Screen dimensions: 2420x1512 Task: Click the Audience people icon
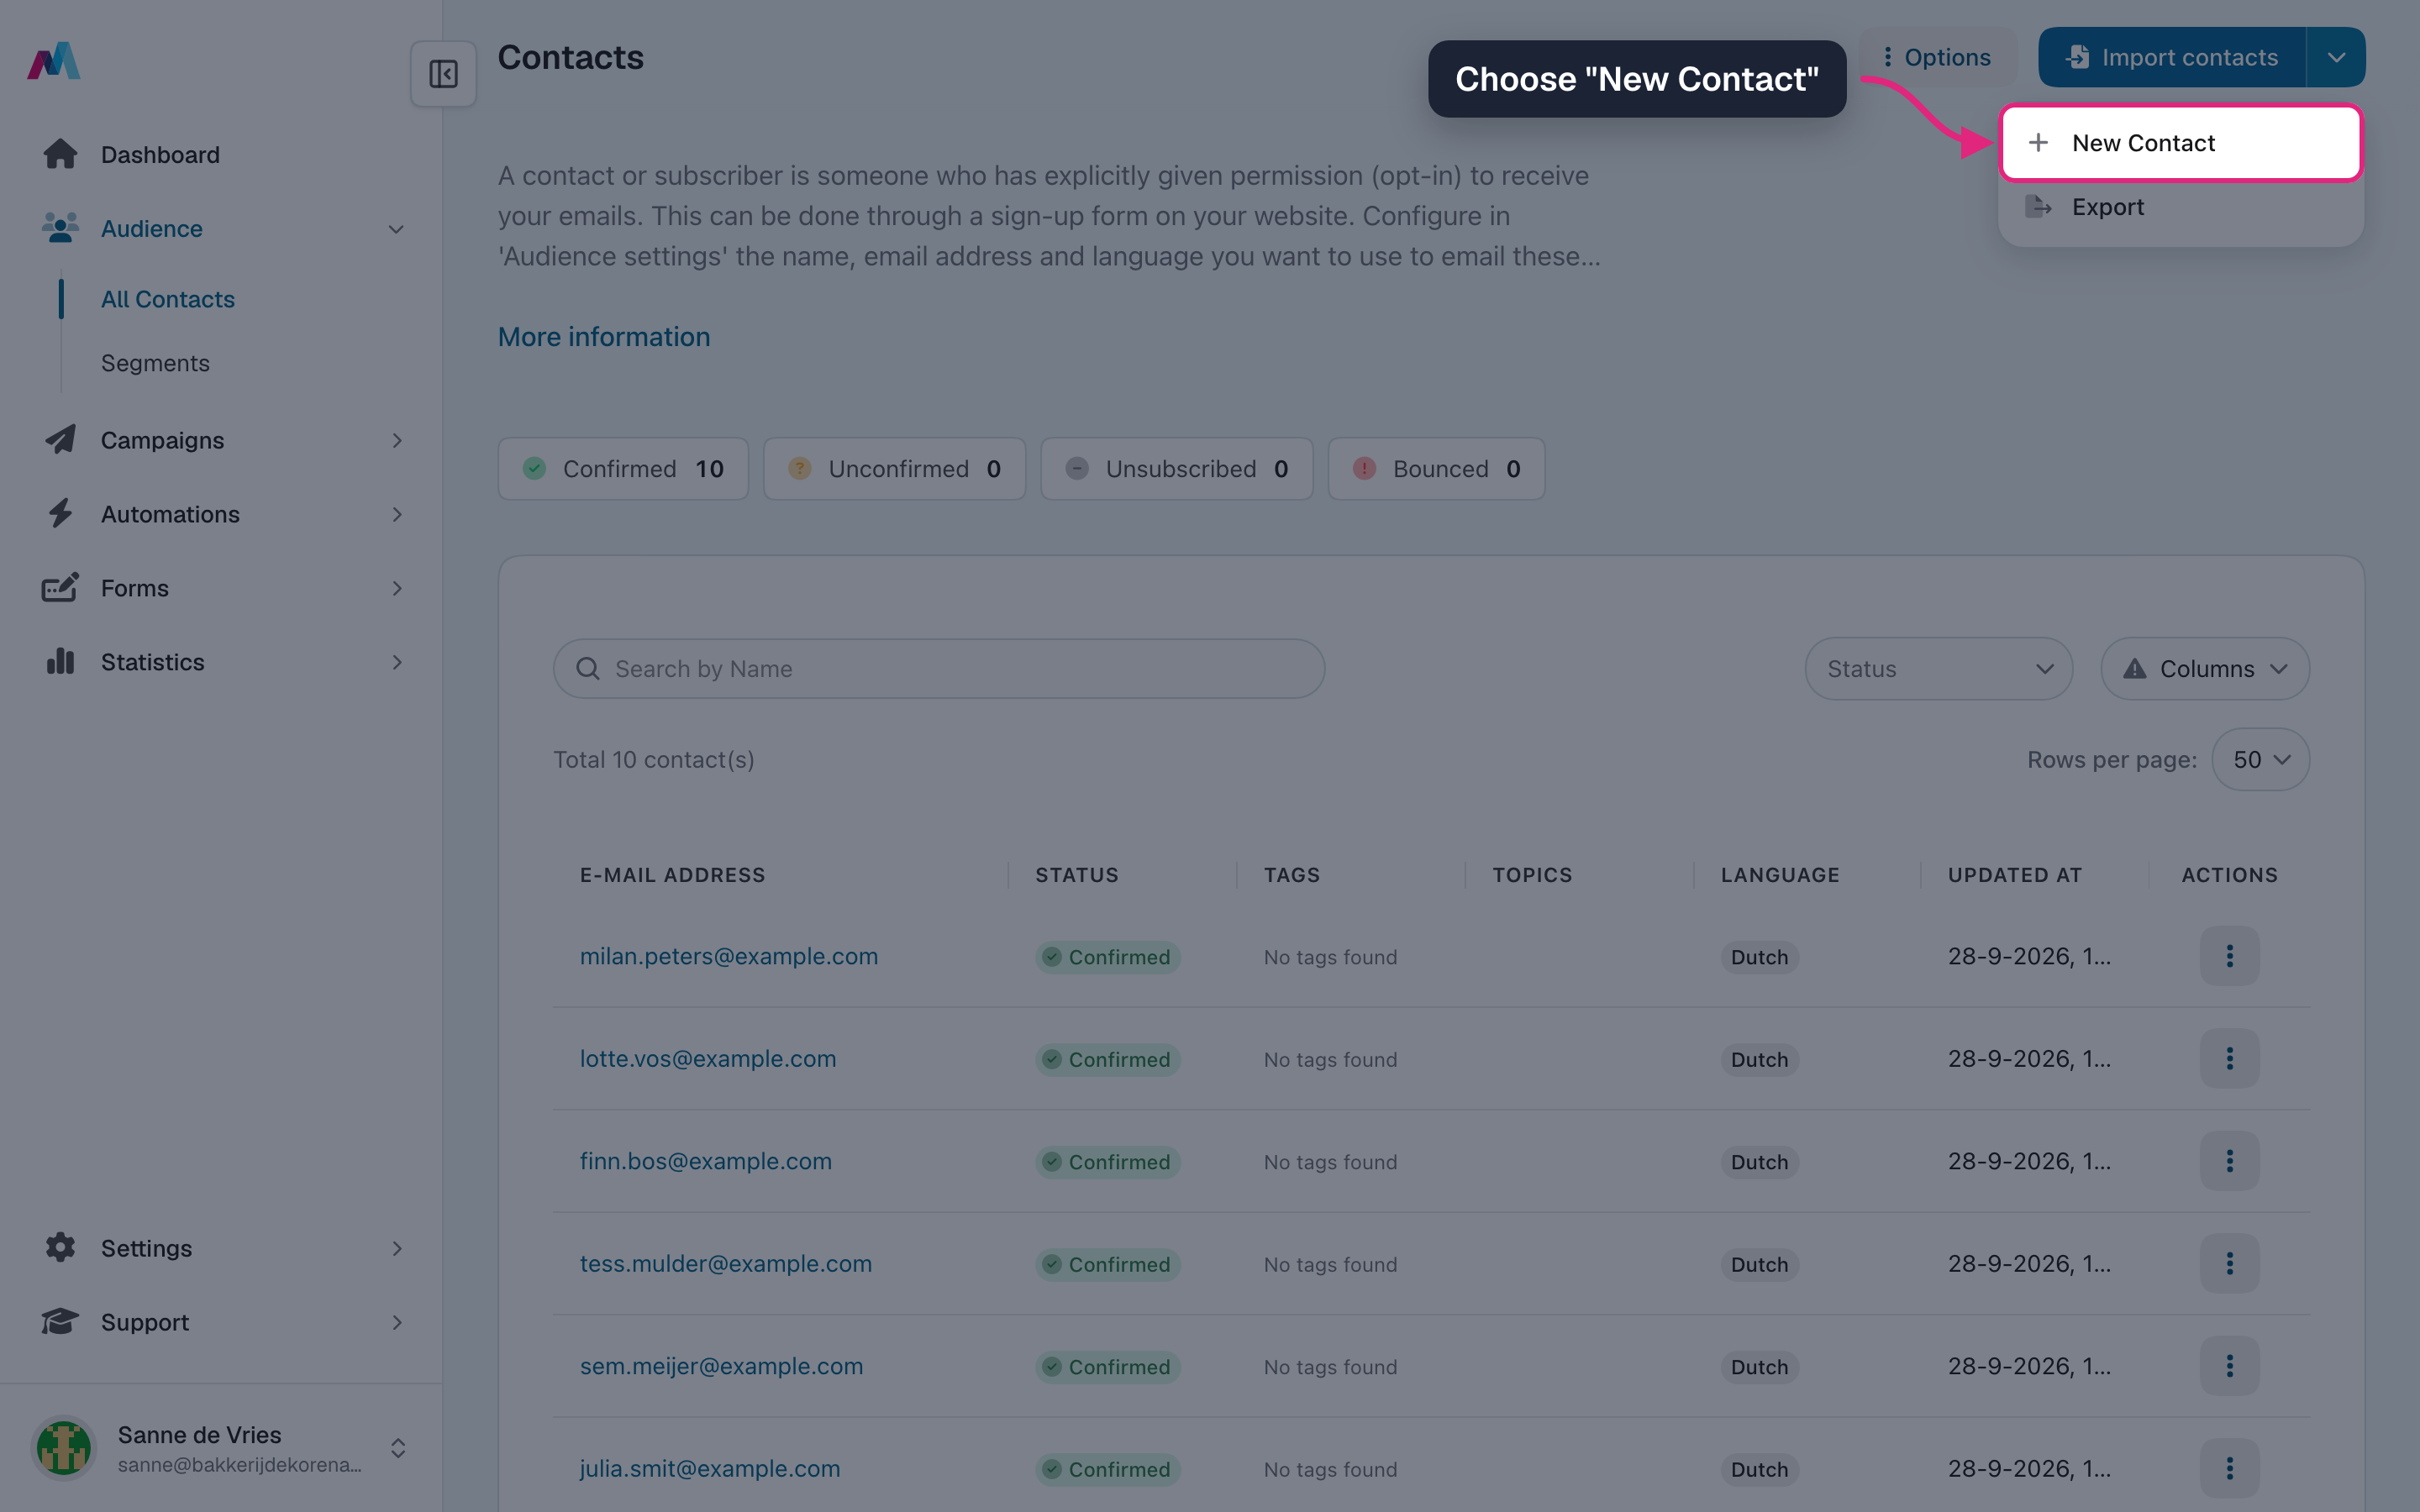[60, 228]
